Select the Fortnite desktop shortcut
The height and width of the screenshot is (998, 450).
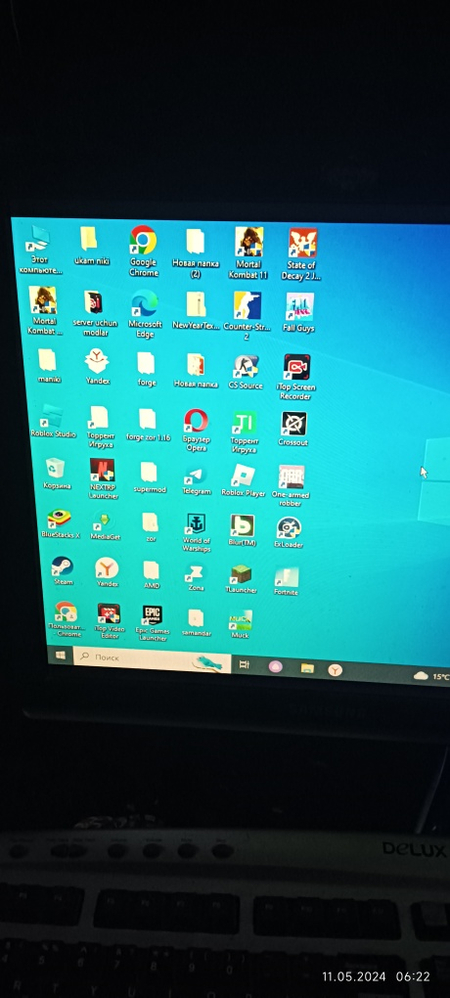pos(286,581)
